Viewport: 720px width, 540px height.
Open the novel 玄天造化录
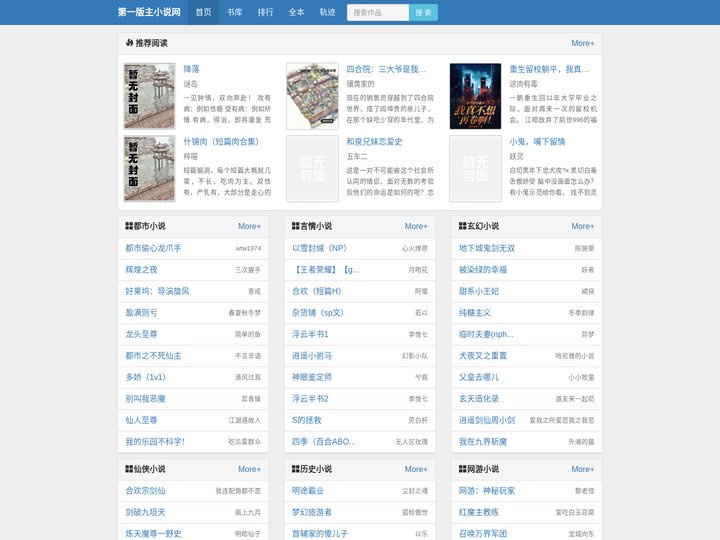click(479, 399)
